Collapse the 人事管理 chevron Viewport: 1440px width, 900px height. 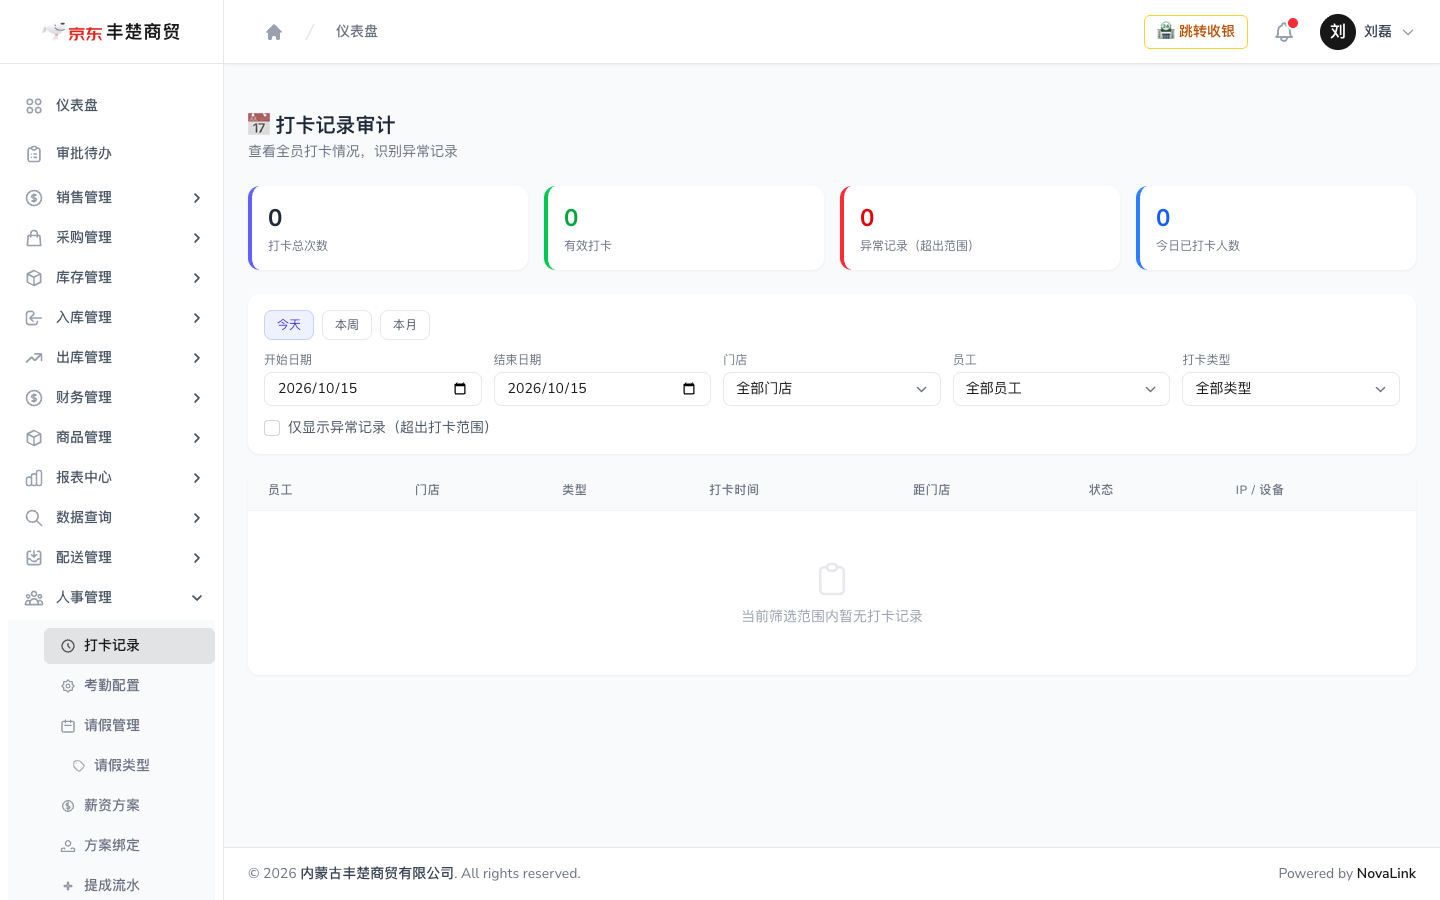pyautogui.click(x=197, y=598)
